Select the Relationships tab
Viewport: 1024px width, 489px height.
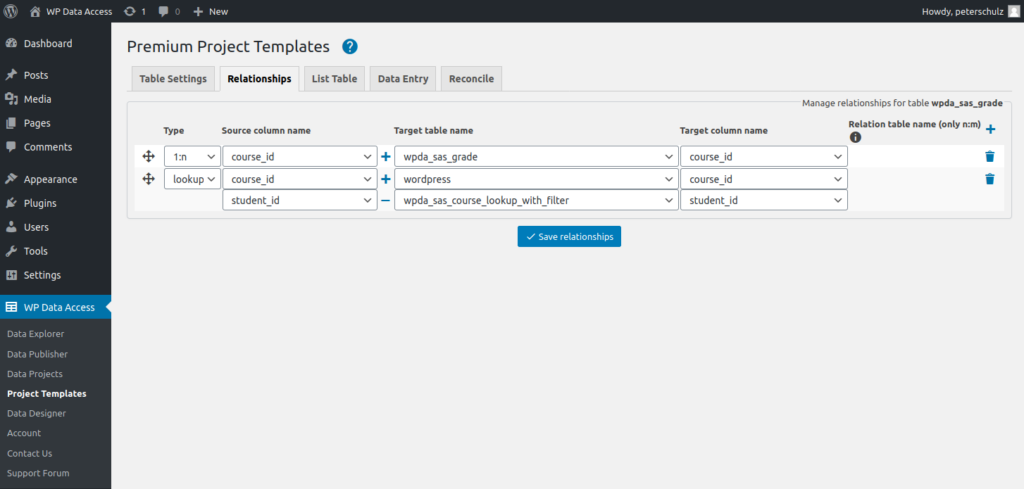pyautogui.click(x=259, y=79)
